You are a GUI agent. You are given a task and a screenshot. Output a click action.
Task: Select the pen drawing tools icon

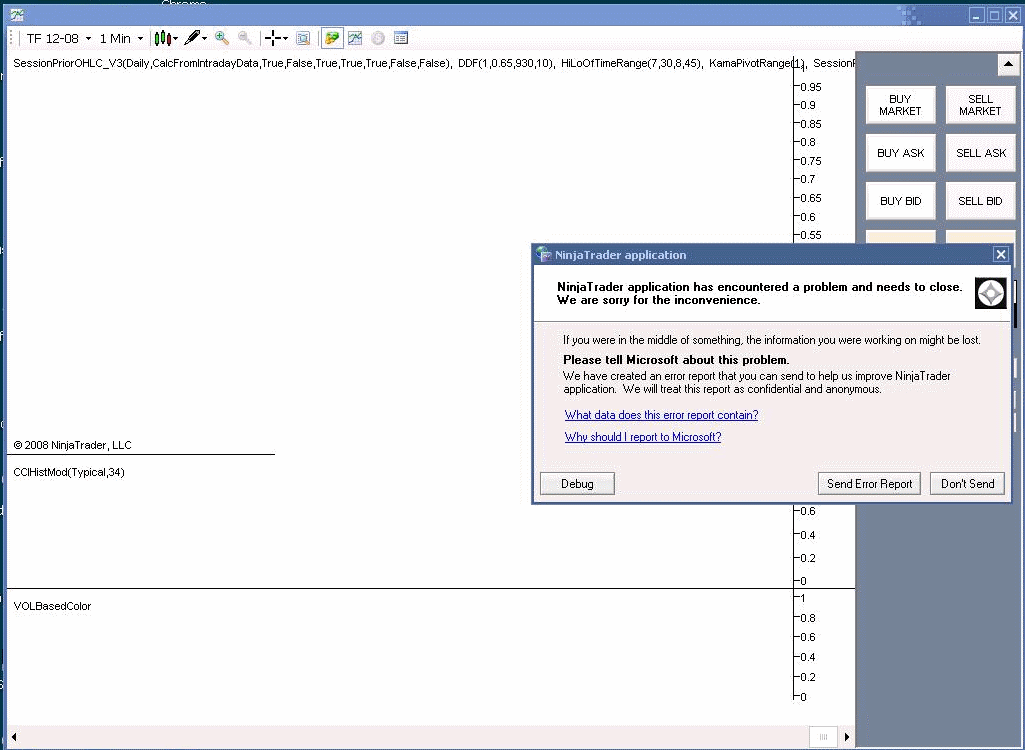tap(192, 38)
